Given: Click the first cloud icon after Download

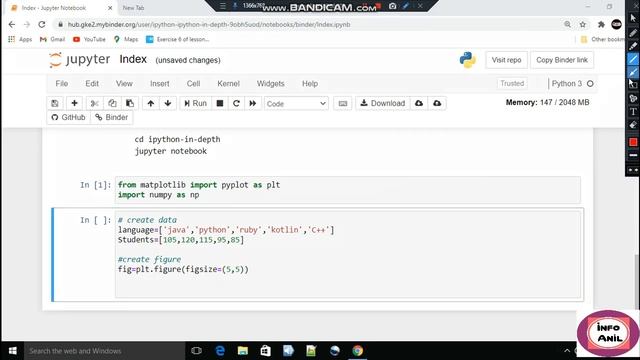Looking at the screenshot, I should pyautogui.click(x=419, y=103).
